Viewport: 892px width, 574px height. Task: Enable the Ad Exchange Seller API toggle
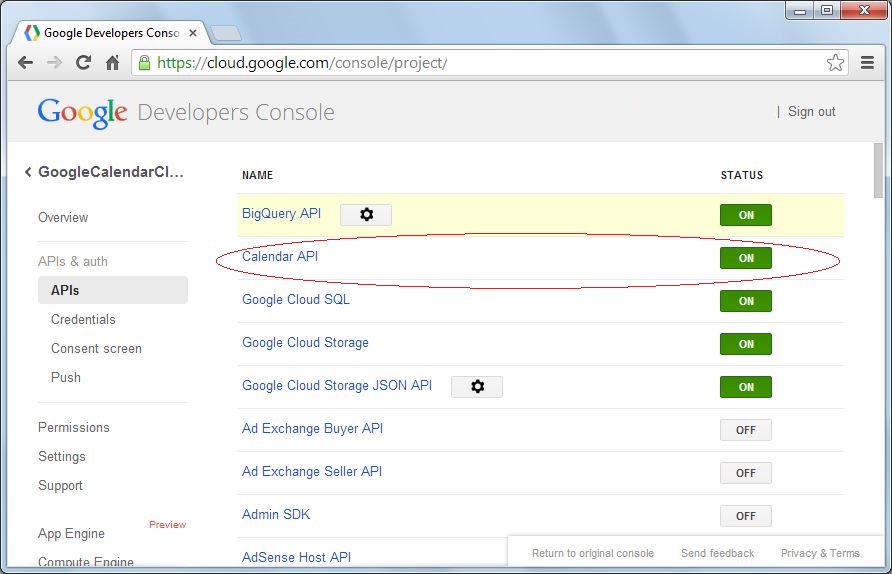pos(746,473)
